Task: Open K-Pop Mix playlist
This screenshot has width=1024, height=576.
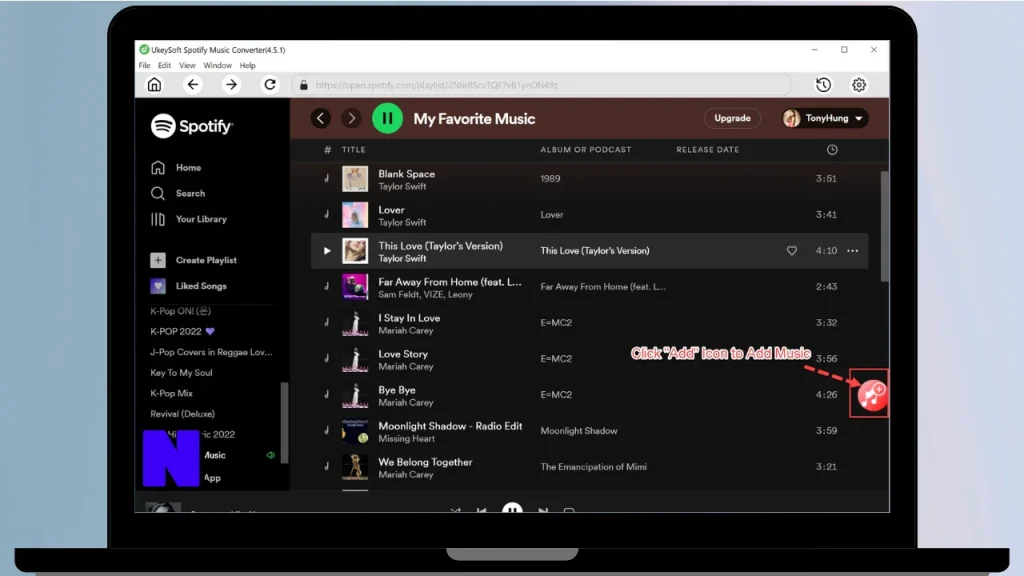Action: (x=171, y=393)
